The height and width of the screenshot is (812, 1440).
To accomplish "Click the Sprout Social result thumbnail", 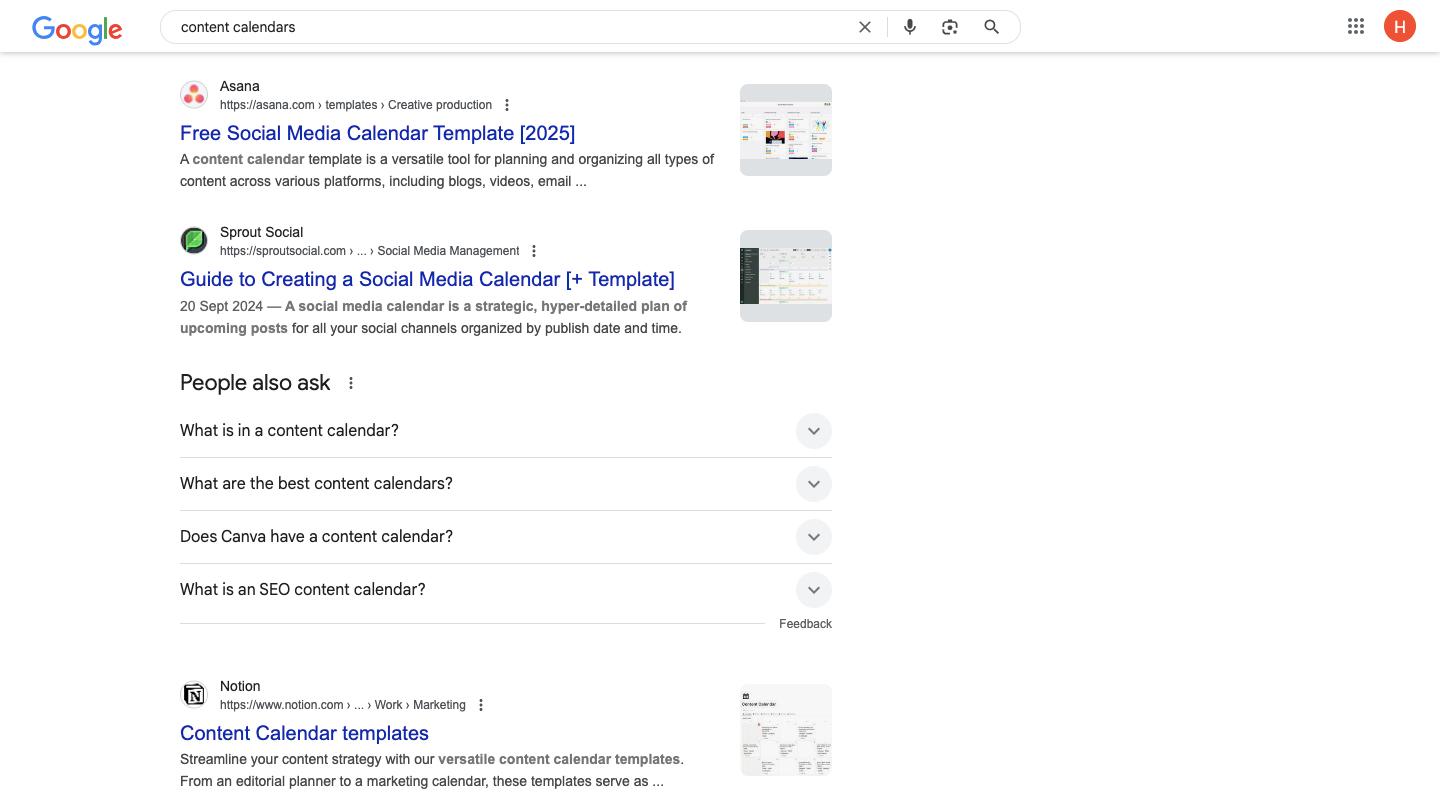I will 786,276.
